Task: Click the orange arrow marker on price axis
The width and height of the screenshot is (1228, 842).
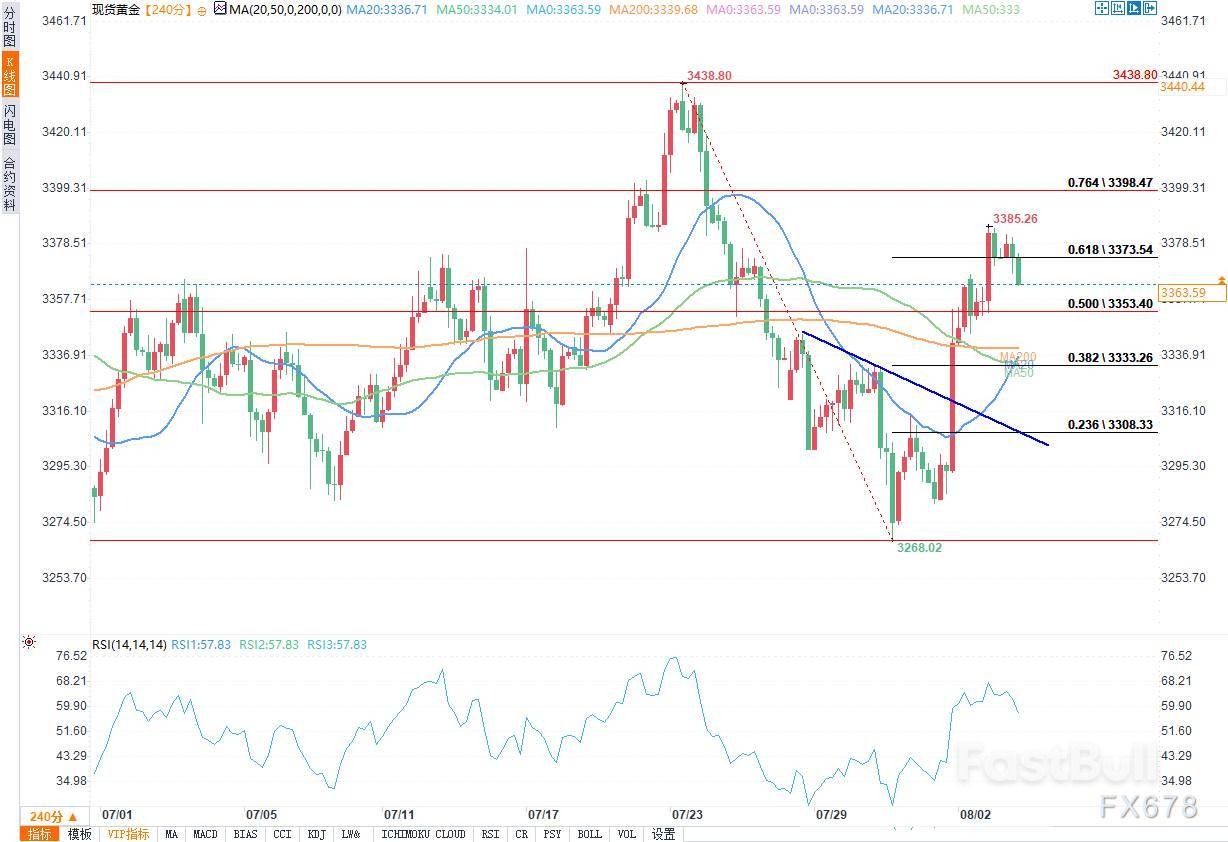Action: tap(1221, 281)
